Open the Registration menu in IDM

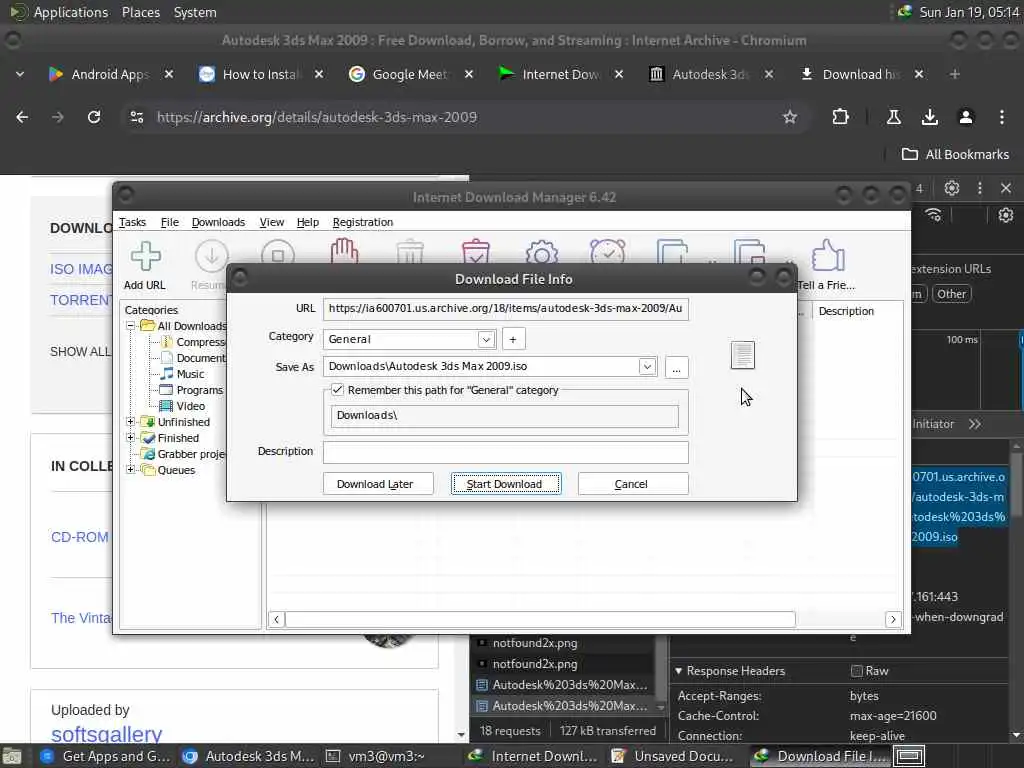pyautogui.click(x=362, y=222)
